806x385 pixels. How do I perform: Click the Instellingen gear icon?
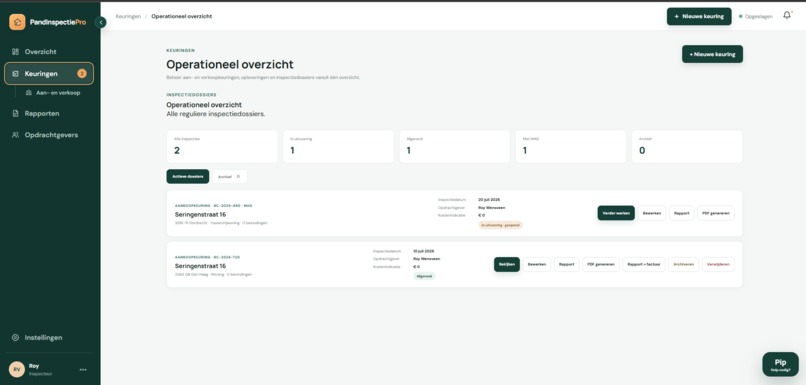pyautogui.click(x=15, y=338)
